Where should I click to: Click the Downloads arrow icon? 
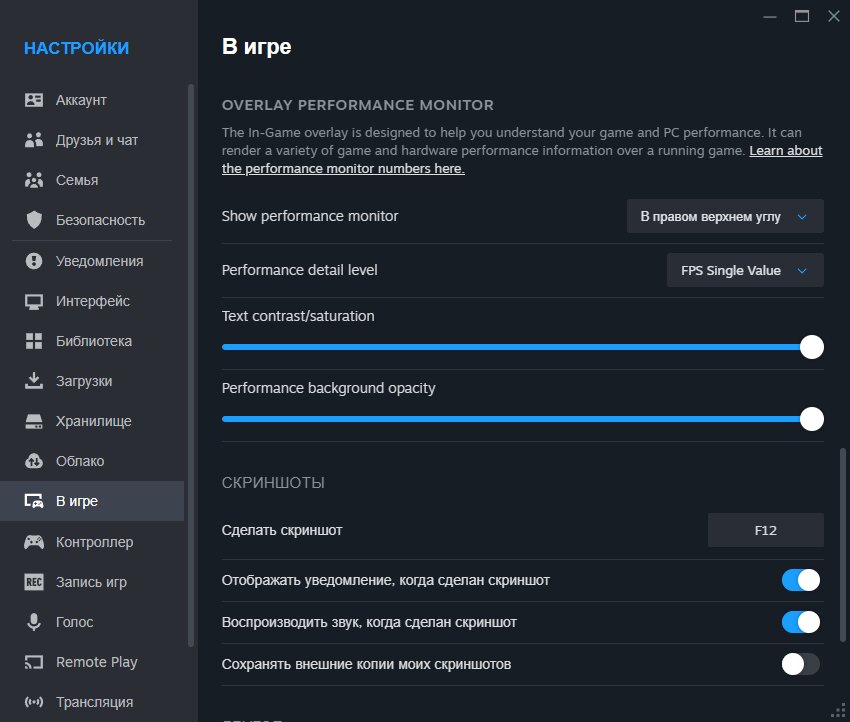[x=34, y=381]
